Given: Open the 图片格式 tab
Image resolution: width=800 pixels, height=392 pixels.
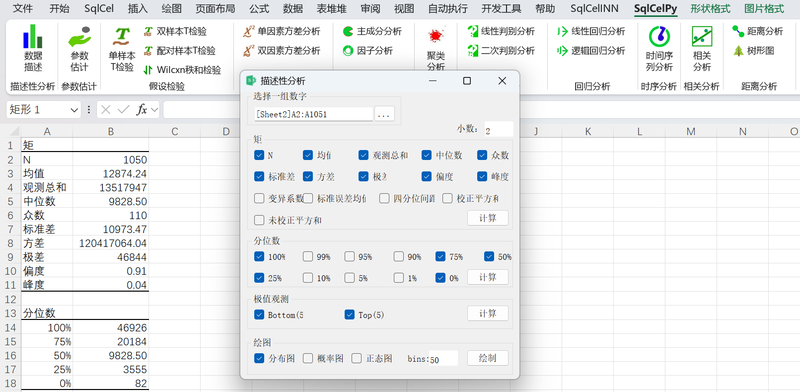Looking at the screenshot, I should pyautogui.click(x=764, y=9).
